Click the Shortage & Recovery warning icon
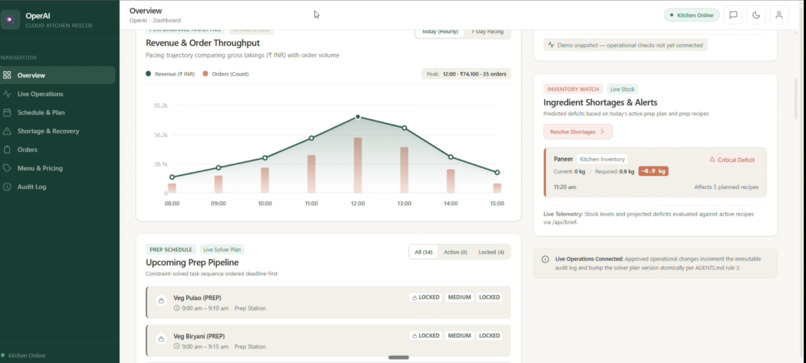This screenshot has width=806, height=363. pos(7,131)
